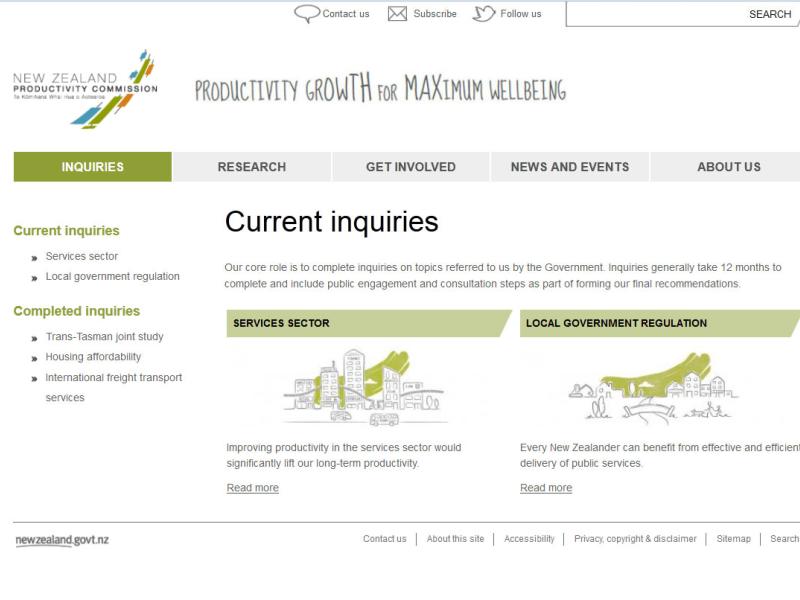Select the GET INVOLVED menu item
The width and height of the screenshot is (800, 600).
click(x=410, y=166)
